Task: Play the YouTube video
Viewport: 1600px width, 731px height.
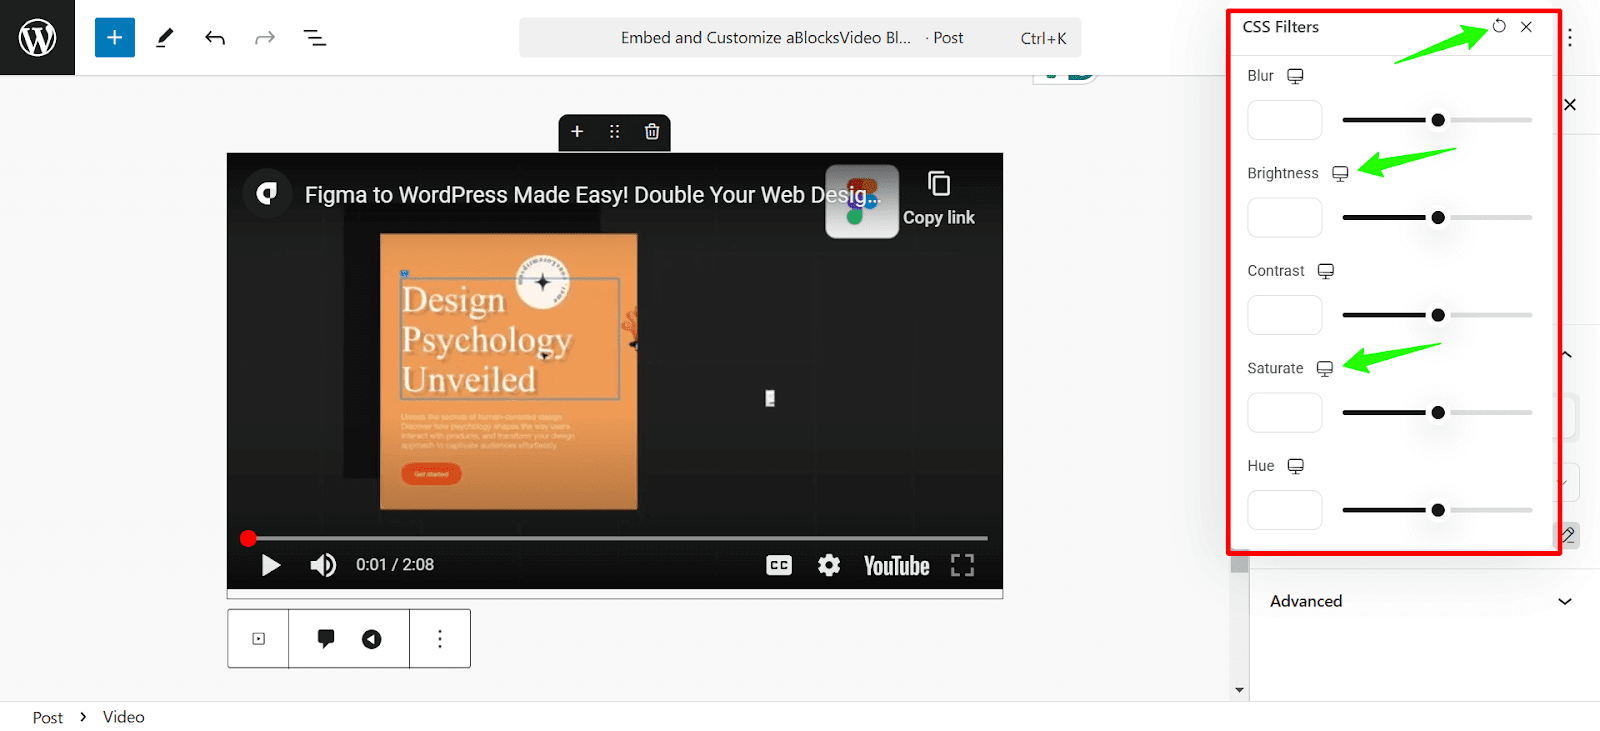Action: (x=270, y=566)
